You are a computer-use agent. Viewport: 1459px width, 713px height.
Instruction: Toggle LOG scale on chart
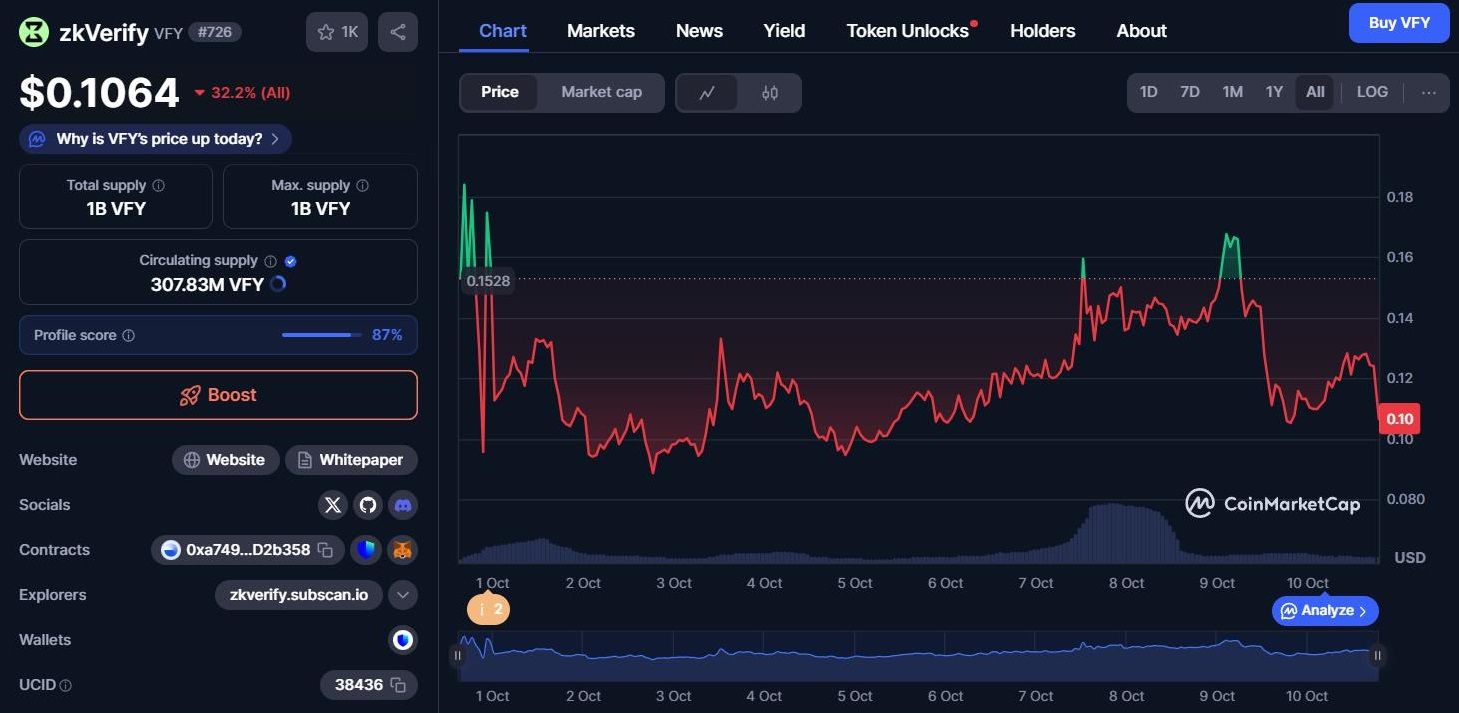pos(1371,92)
